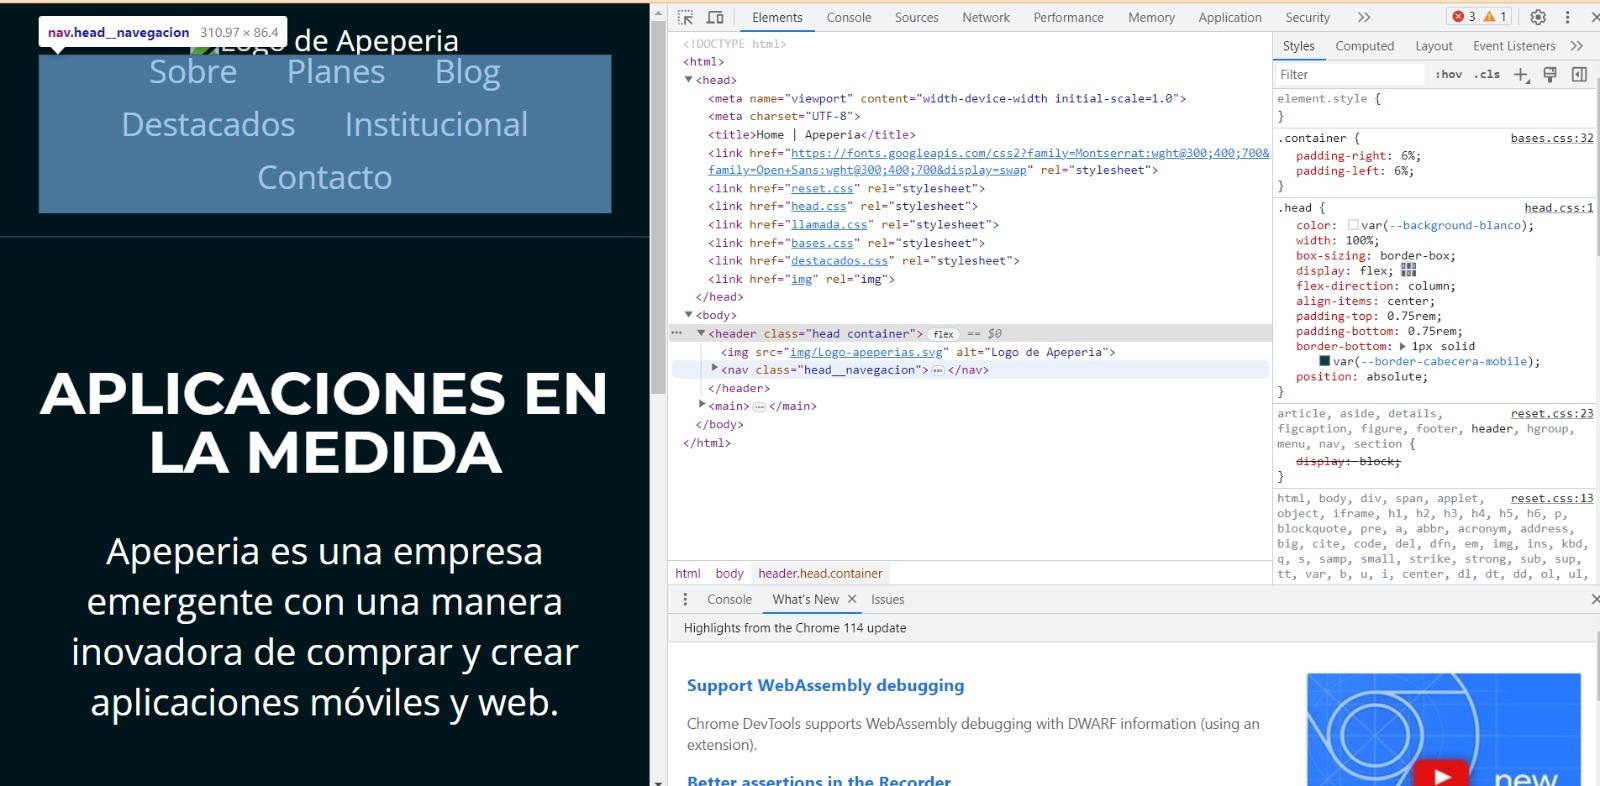The image size is (1600, 786).
Task: Open the Issues drawer tab
Action: (887, 599)
